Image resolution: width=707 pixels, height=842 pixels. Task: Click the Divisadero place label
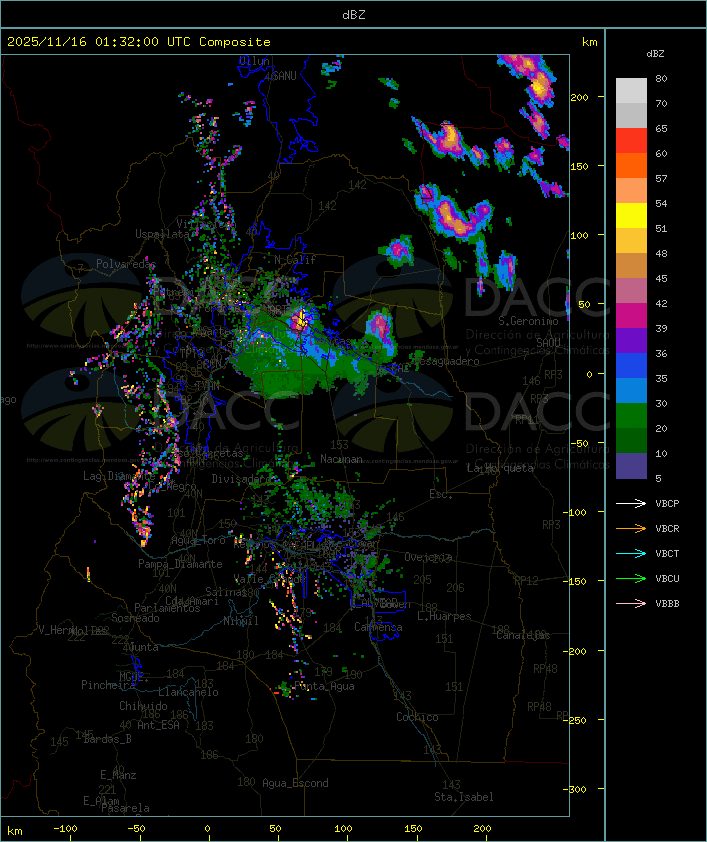click(x=241, y=479)
